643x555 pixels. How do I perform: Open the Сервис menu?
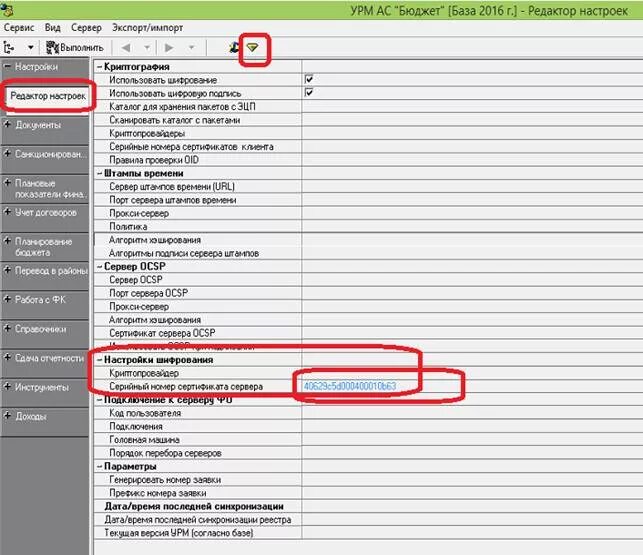(19, 27)
